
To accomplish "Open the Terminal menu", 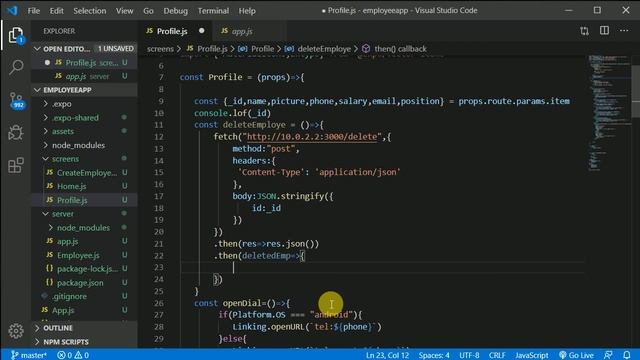I will [213, 11].
